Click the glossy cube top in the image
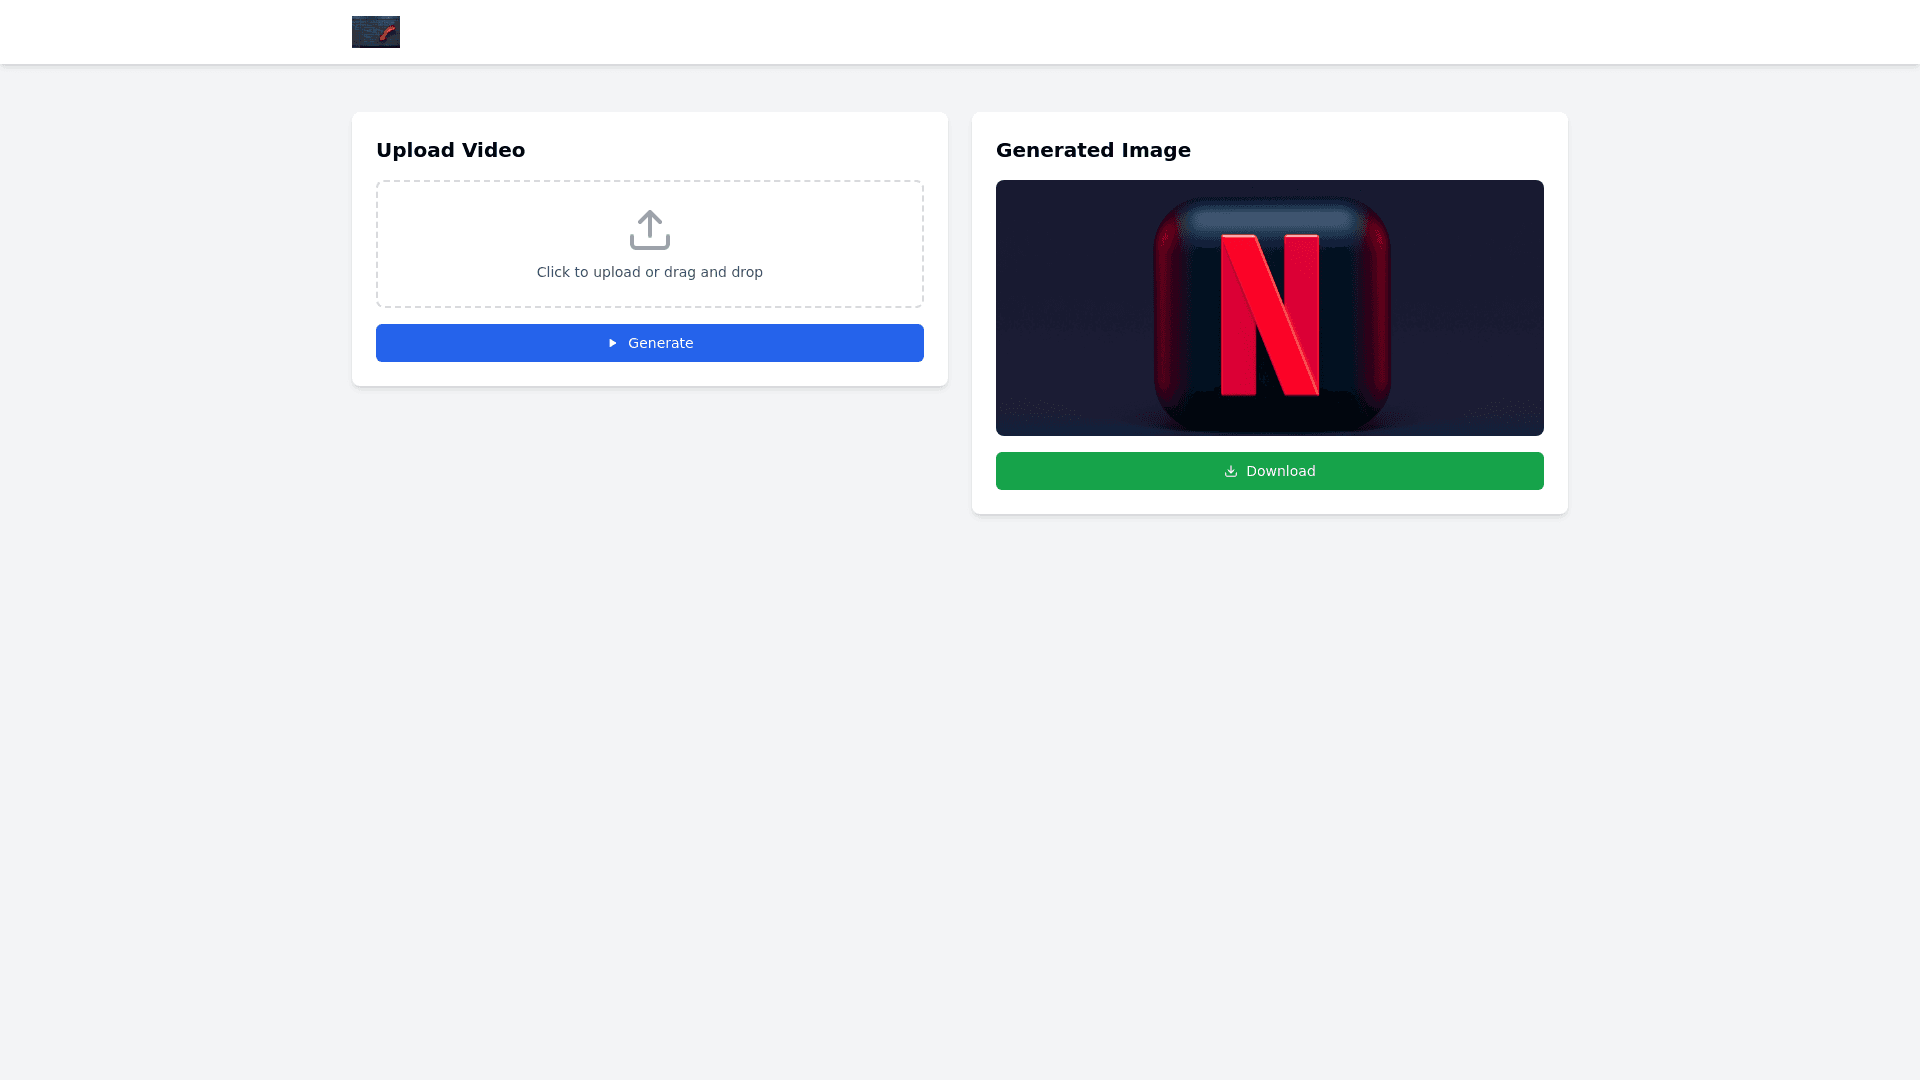The image size is (1920, 1080). coord(1270,218)
